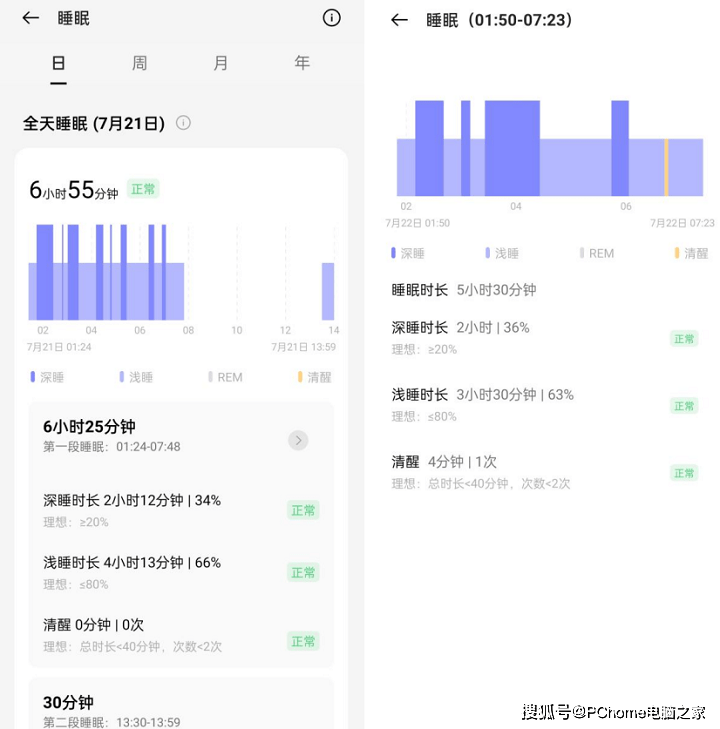Go back from 睡眠 (01:50-07:23) screen
The image size is (720, 729).
[399, 20]
